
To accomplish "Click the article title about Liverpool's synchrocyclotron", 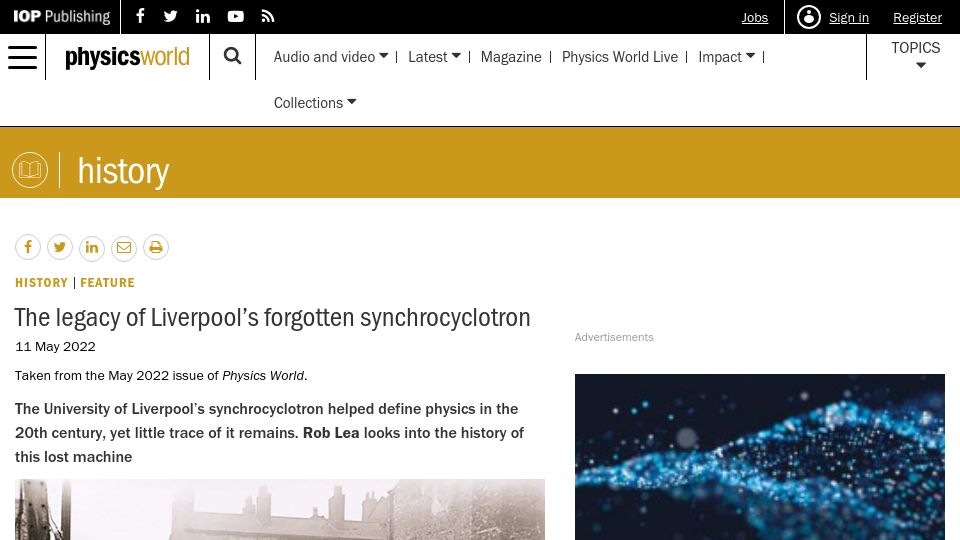I will pyautogui.click(x=272, y=318).
